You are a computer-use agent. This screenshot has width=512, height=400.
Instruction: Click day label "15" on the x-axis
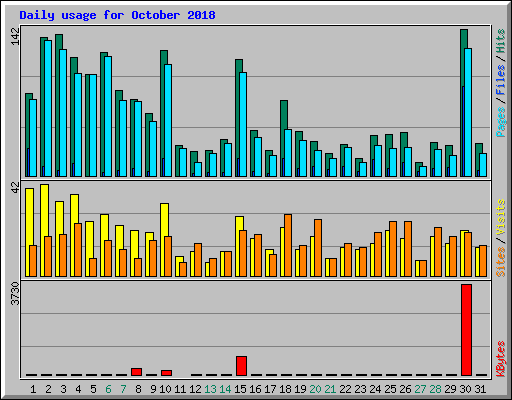pos(240,389)
